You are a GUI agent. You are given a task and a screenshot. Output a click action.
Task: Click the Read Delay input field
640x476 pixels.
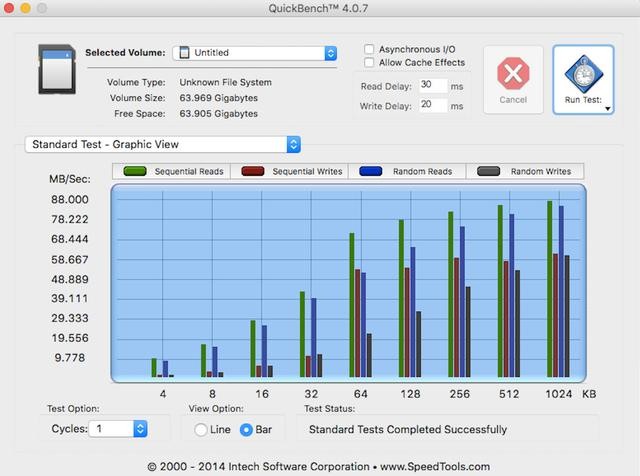tap(433, 86)
